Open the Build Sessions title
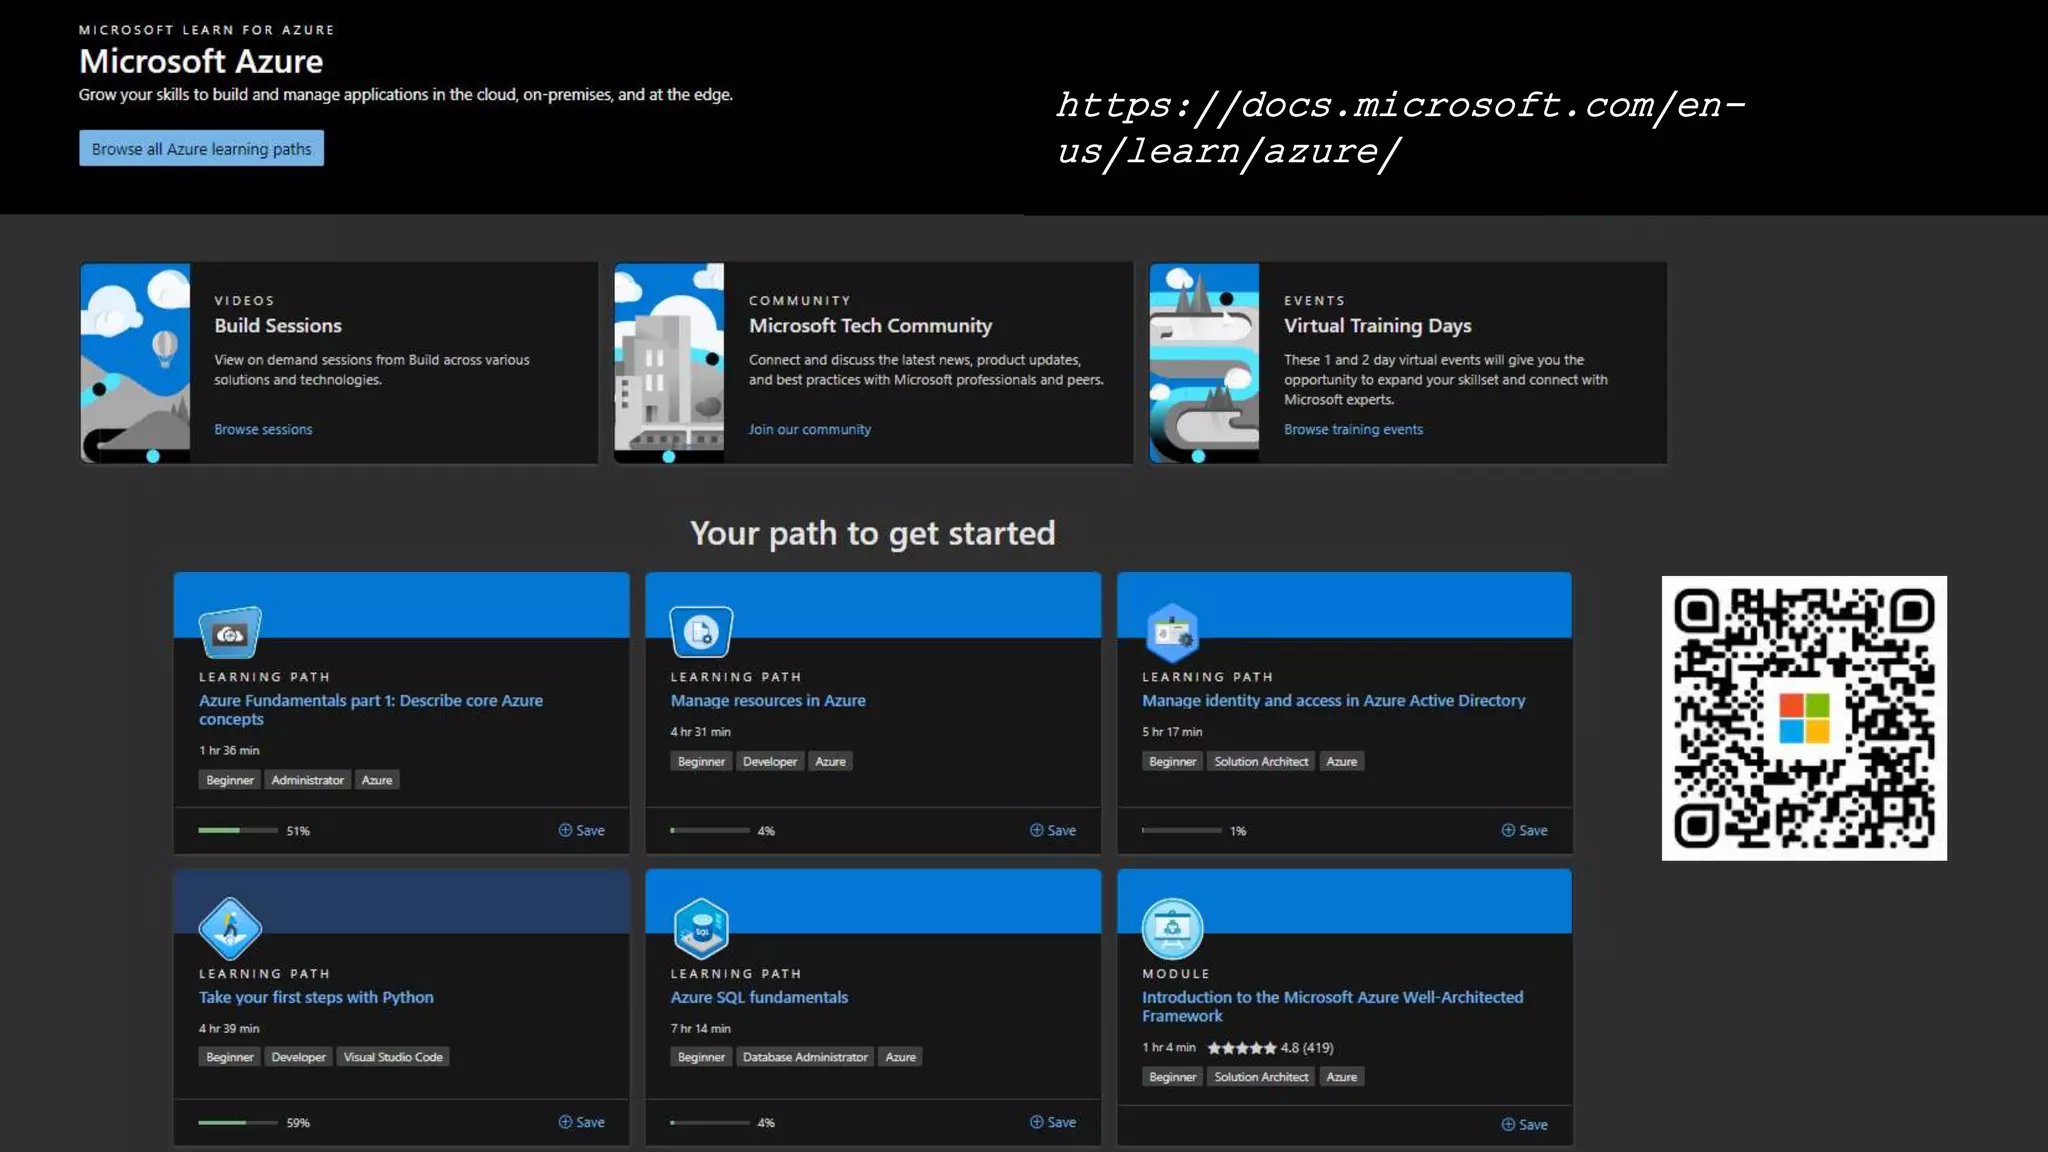The width and height of the screenshot is (2048, 1152). (278, 325)
